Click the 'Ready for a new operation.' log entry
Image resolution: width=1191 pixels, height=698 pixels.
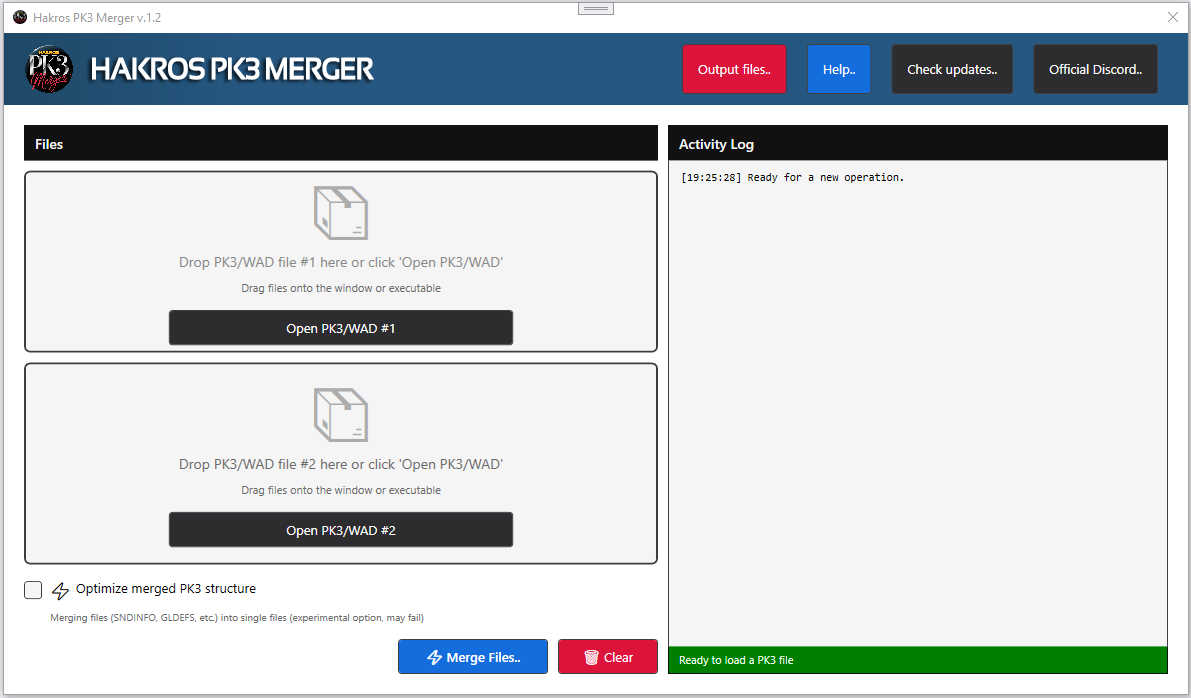tap(792, 178)
